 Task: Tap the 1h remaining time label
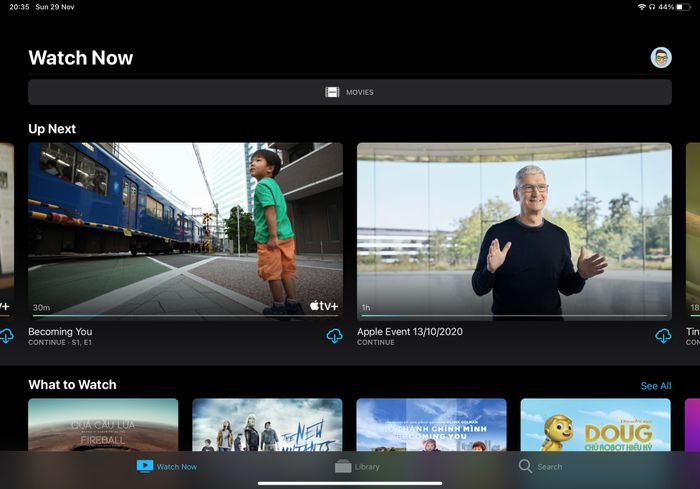coord(366,307)
